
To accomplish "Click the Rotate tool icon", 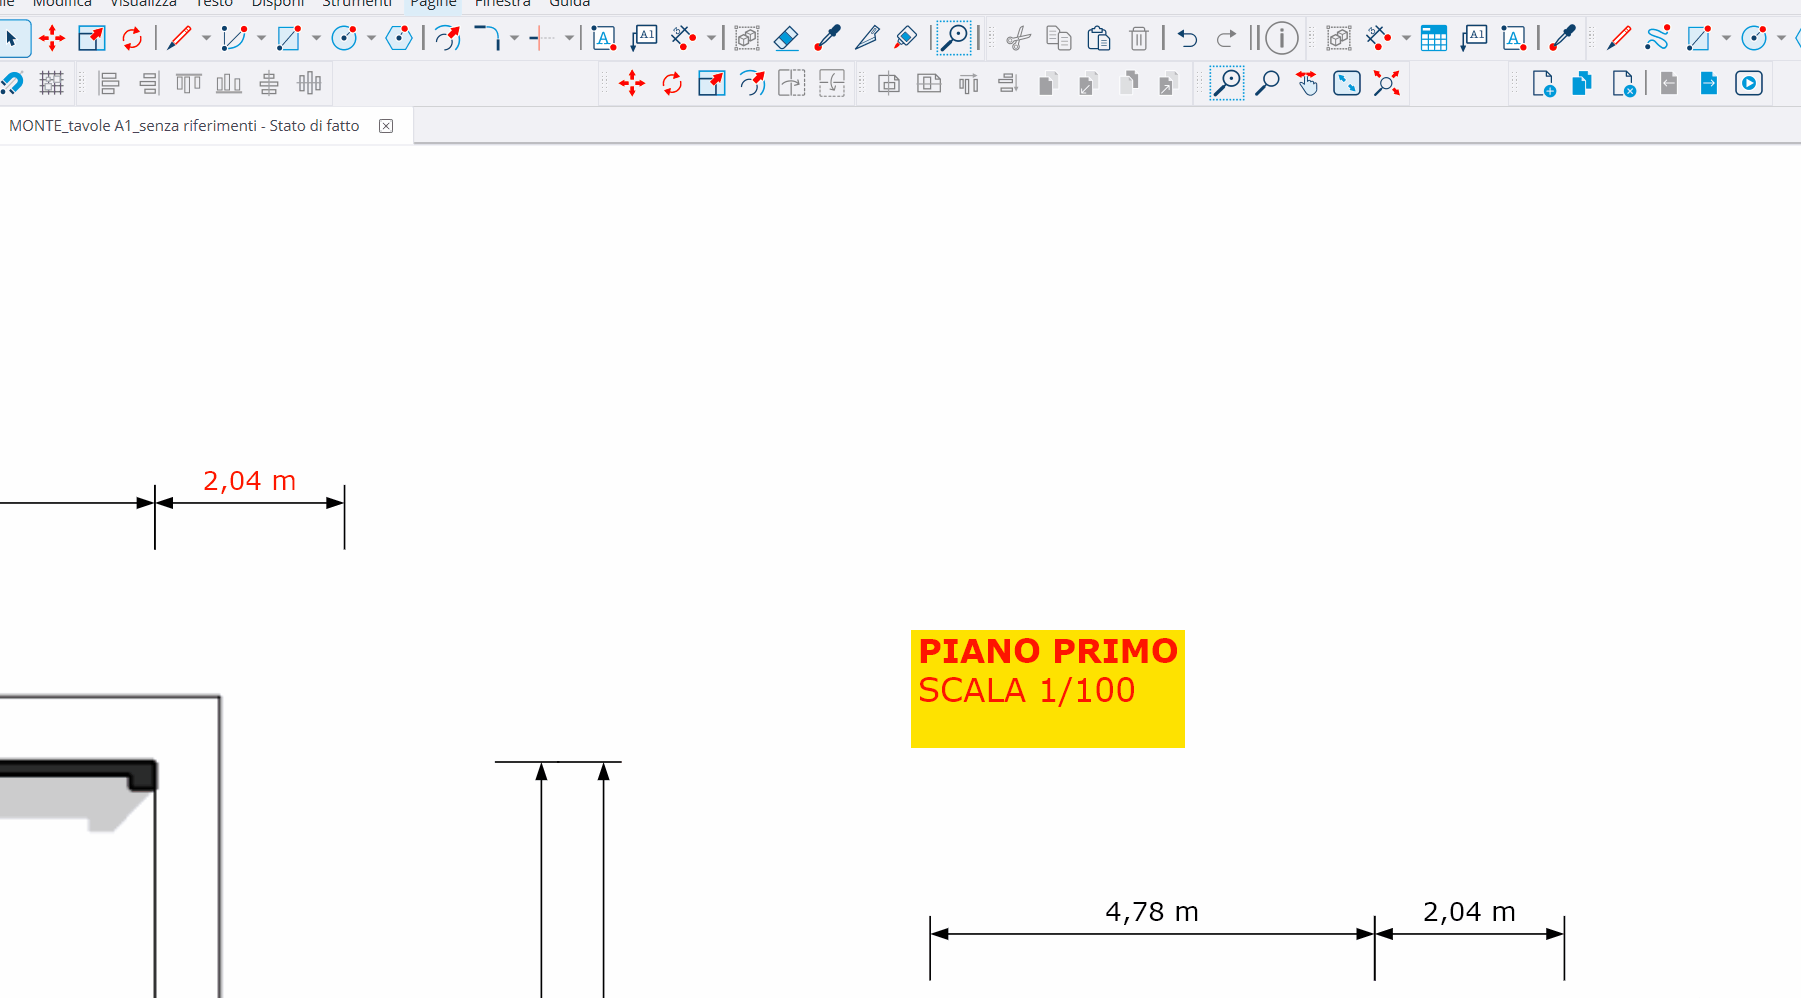I will (132, 39).
